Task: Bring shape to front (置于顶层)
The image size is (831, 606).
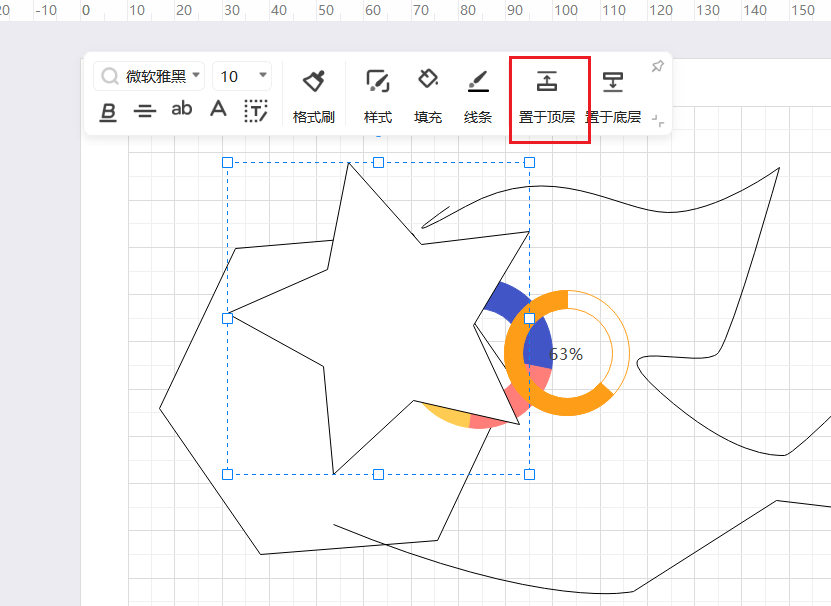Action: tap(547, 96)
